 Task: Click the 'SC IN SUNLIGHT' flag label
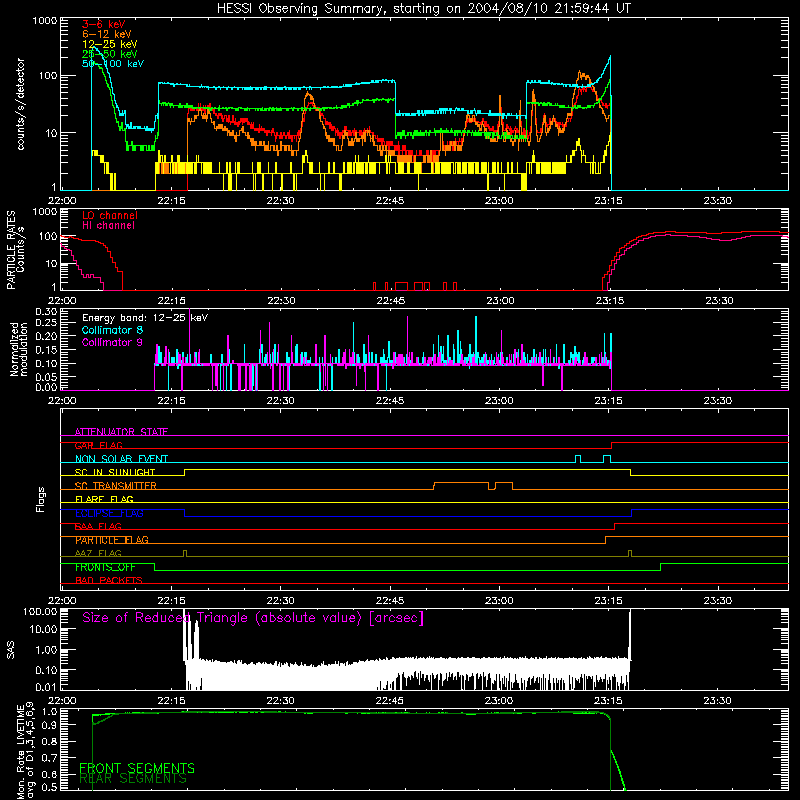115,472
